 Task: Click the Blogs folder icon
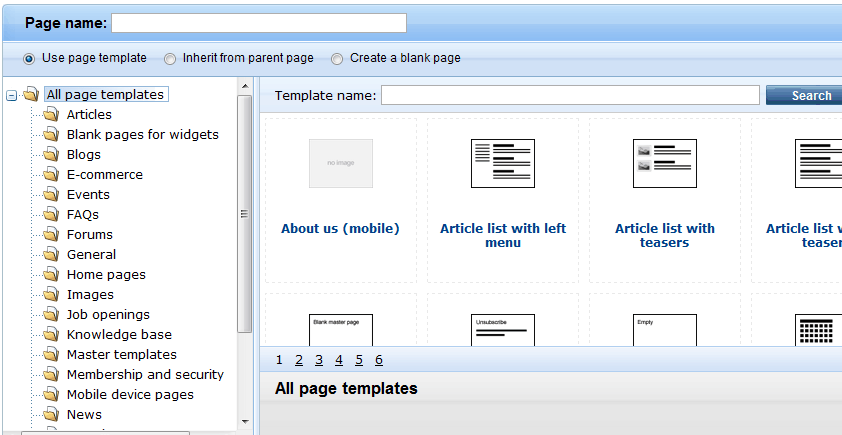tap(51, 154)
